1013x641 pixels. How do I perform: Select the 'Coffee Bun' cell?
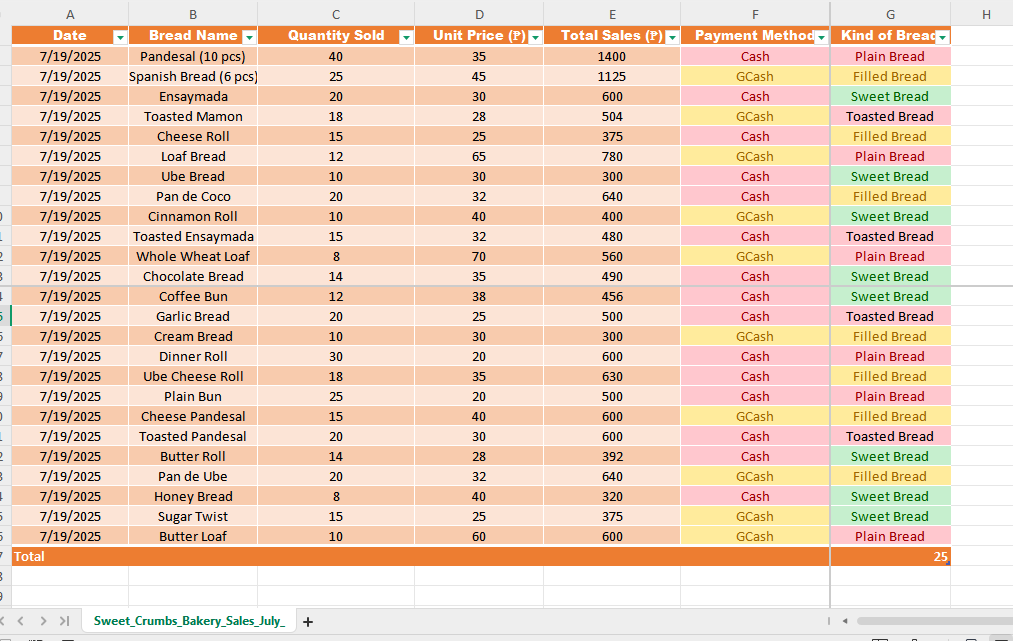[x=193, y=297]
